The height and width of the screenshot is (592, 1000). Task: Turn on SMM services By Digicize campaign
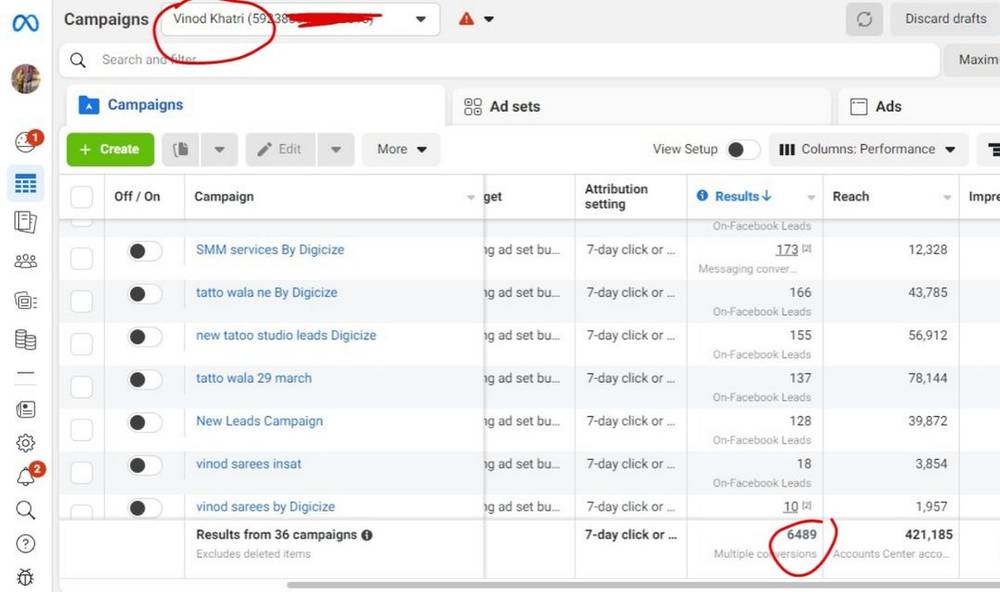pyautogui.click(x=145, y=251)
